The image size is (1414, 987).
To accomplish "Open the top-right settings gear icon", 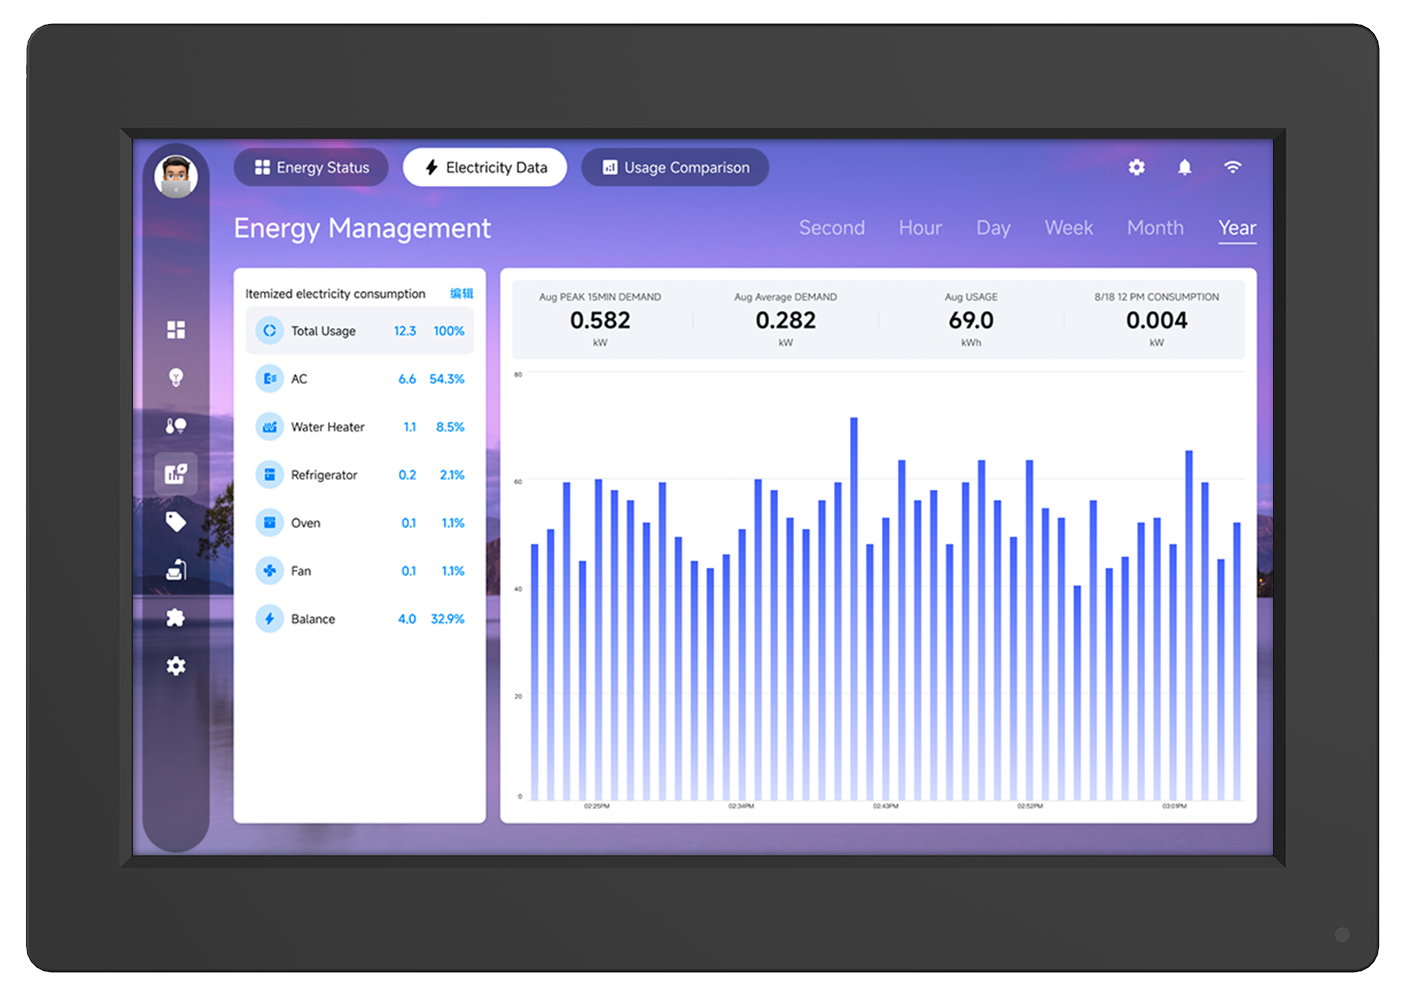I will (1136, 167).
